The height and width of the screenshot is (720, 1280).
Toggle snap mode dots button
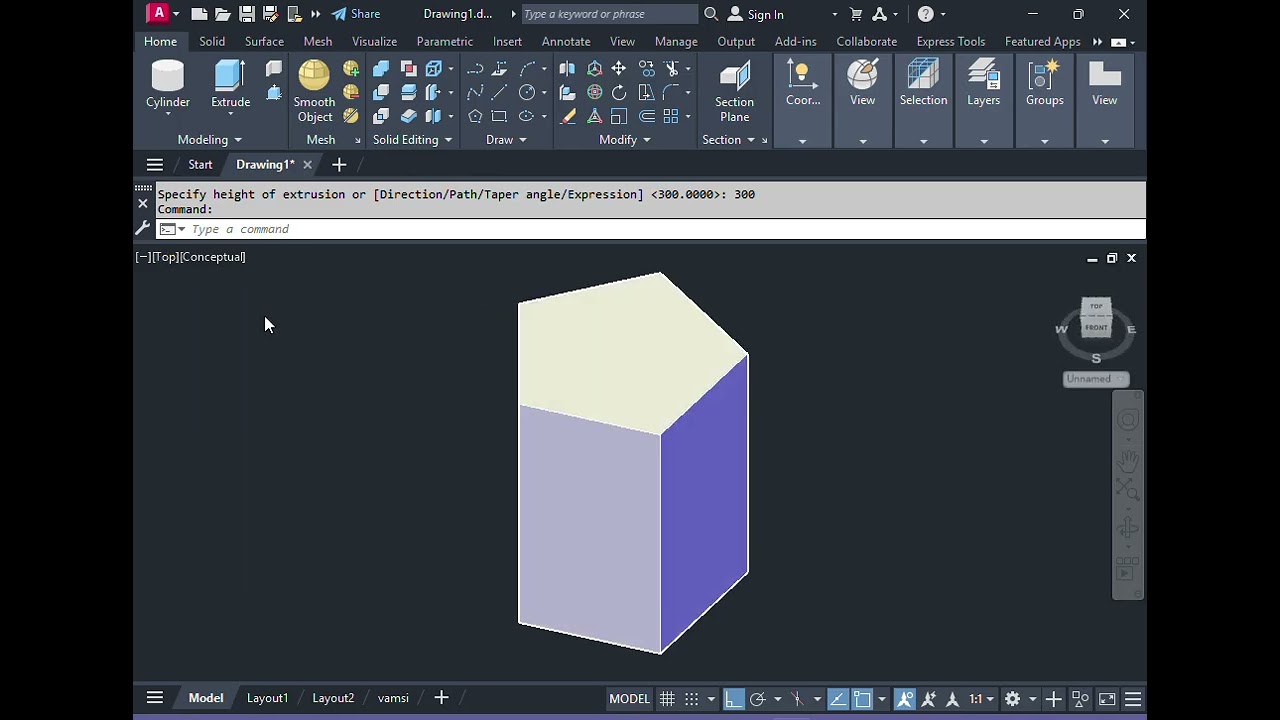click(x=691, y=699)
